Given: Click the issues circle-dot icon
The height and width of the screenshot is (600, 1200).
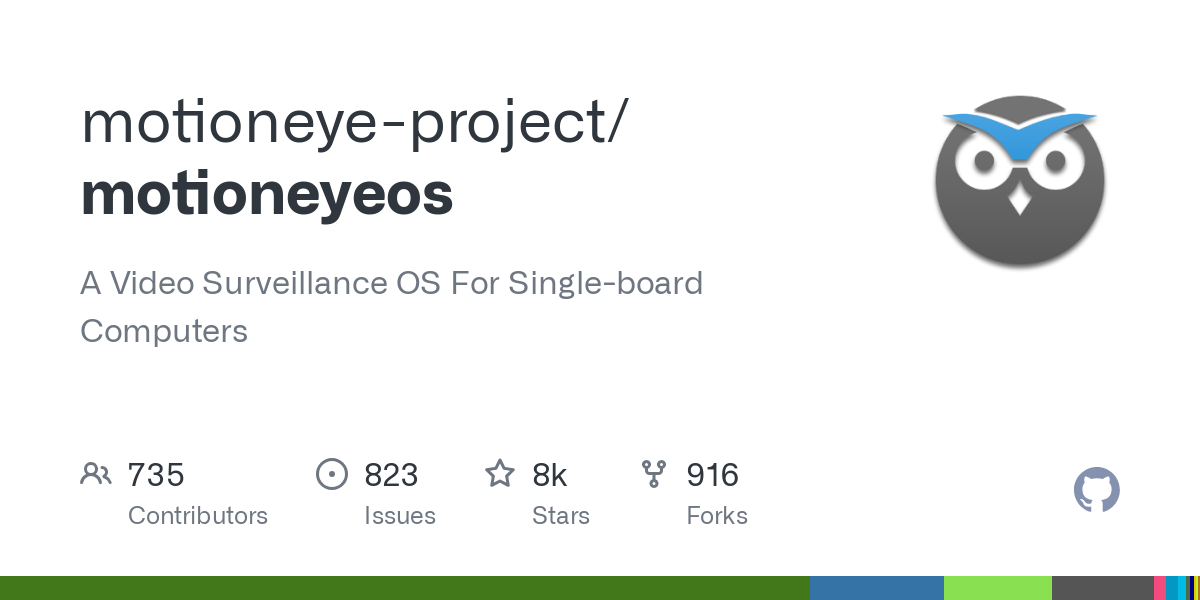Looking at the screenshot, I should pos(332,474).
